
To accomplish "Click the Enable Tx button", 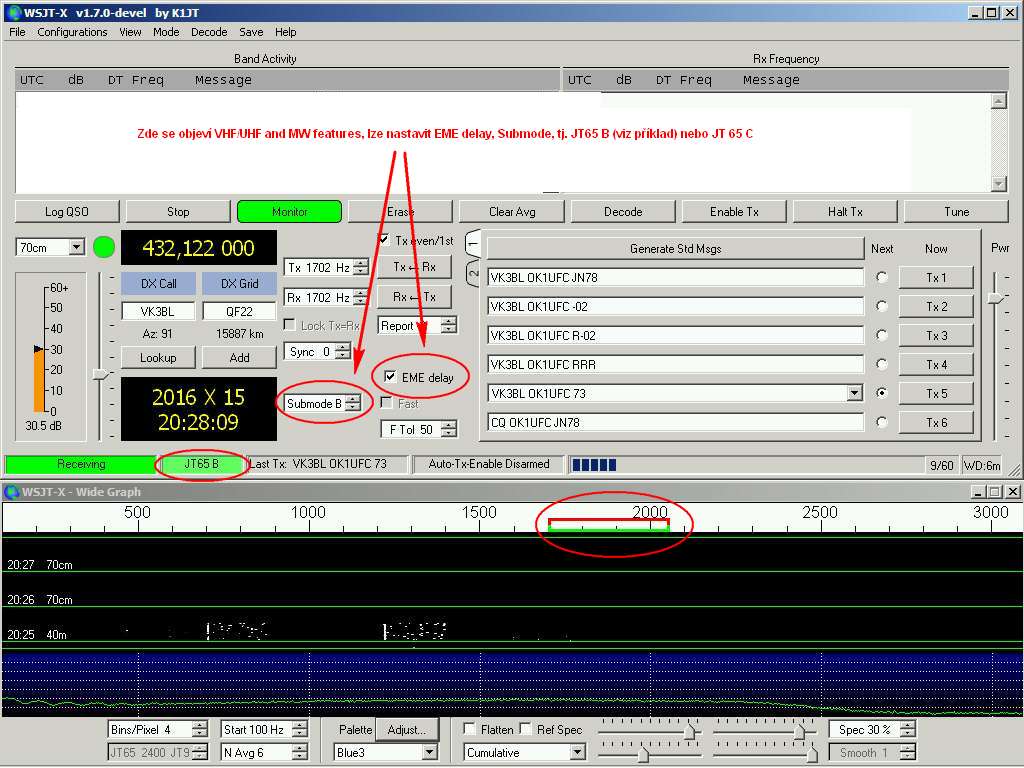I will point(734,212).
